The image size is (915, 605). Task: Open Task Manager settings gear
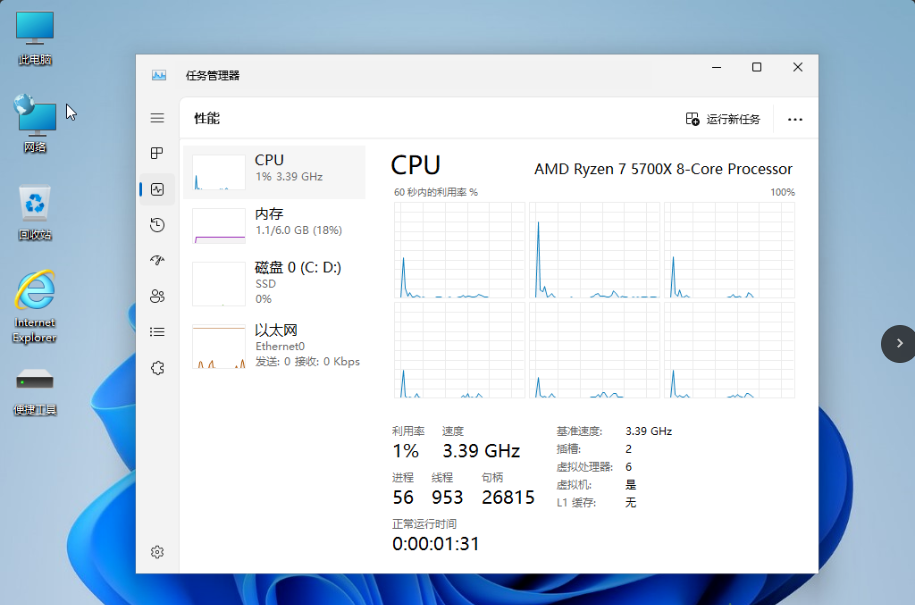pyautogui.click(x=157, y=552)
